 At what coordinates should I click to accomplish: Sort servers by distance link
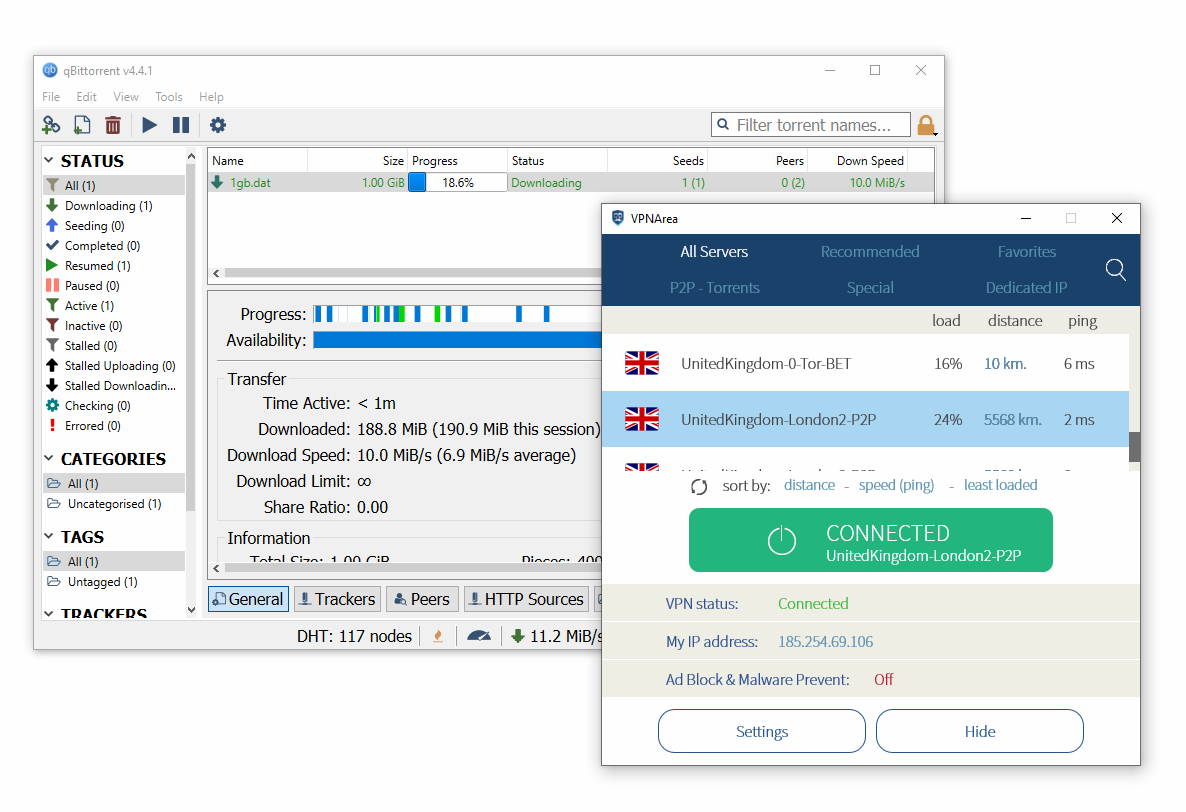pyautogui.click(x=809, y=485)
